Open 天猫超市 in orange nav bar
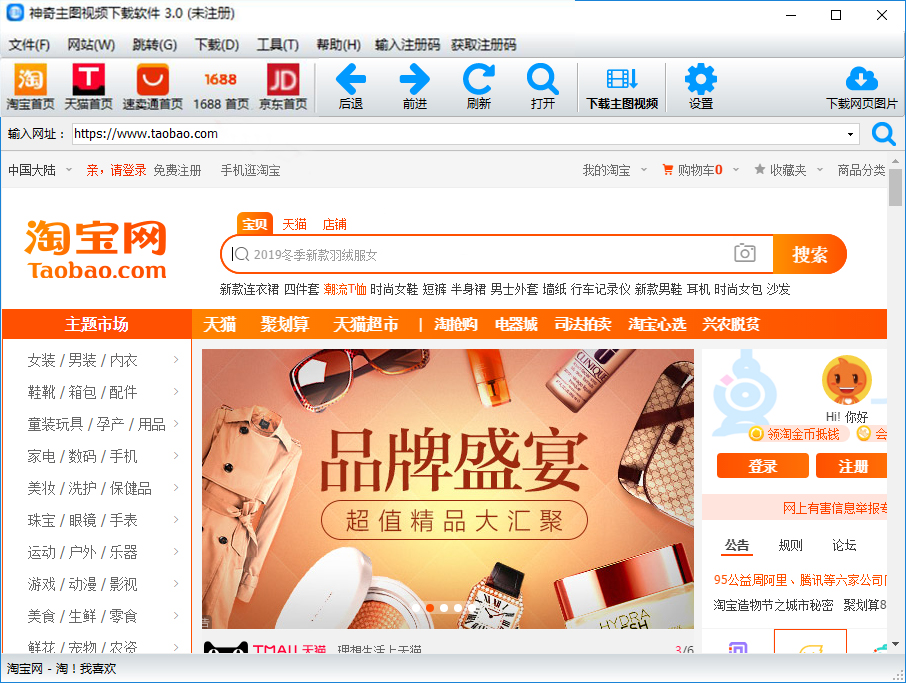Viewport: 906px width, 683px height. 366,324
